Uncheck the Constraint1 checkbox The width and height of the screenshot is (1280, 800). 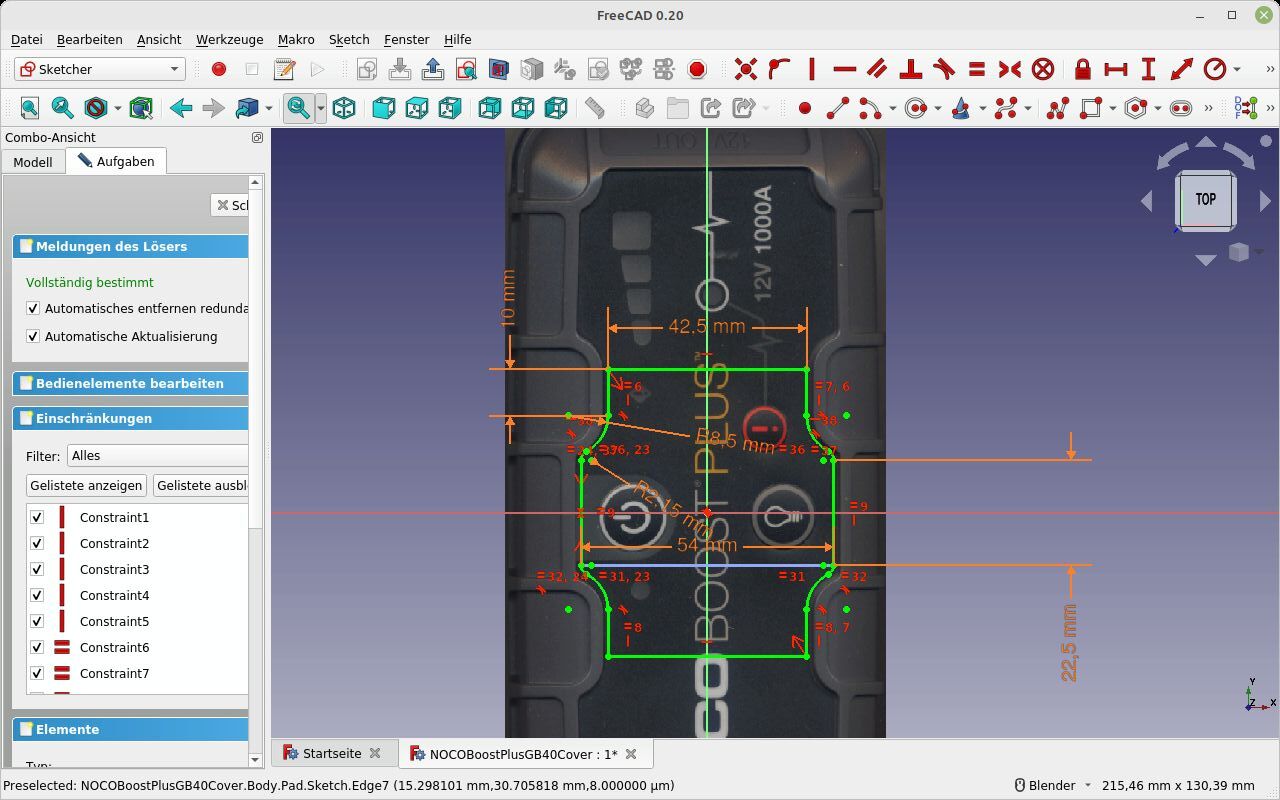click(37, 517)
